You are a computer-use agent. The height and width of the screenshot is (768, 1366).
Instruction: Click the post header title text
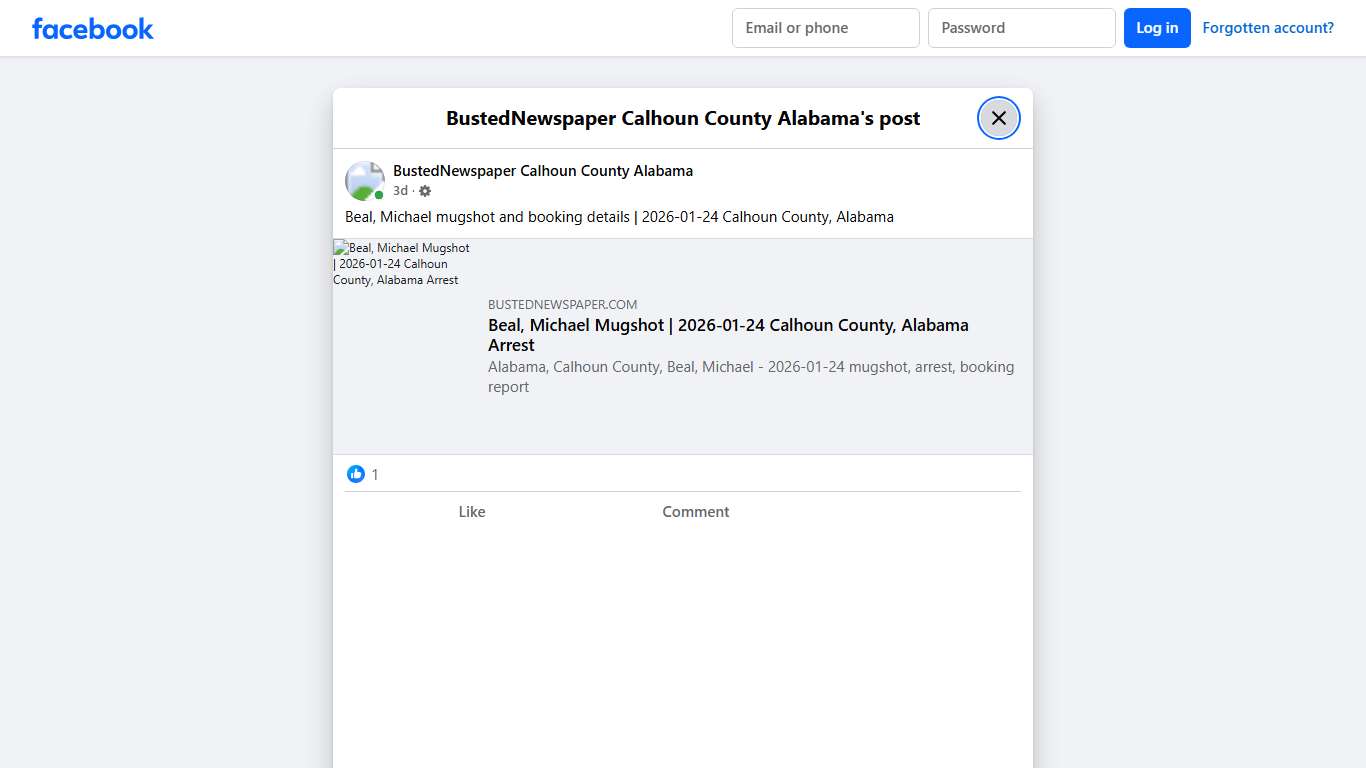pyautogui.click(x=683, y=118)
